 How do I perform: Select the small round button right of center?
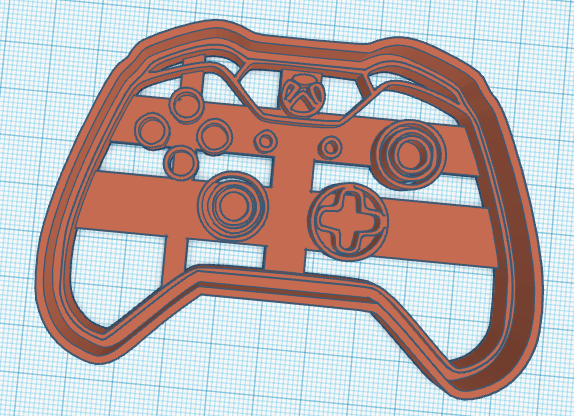pyautogui.click(x=331, y=147)
